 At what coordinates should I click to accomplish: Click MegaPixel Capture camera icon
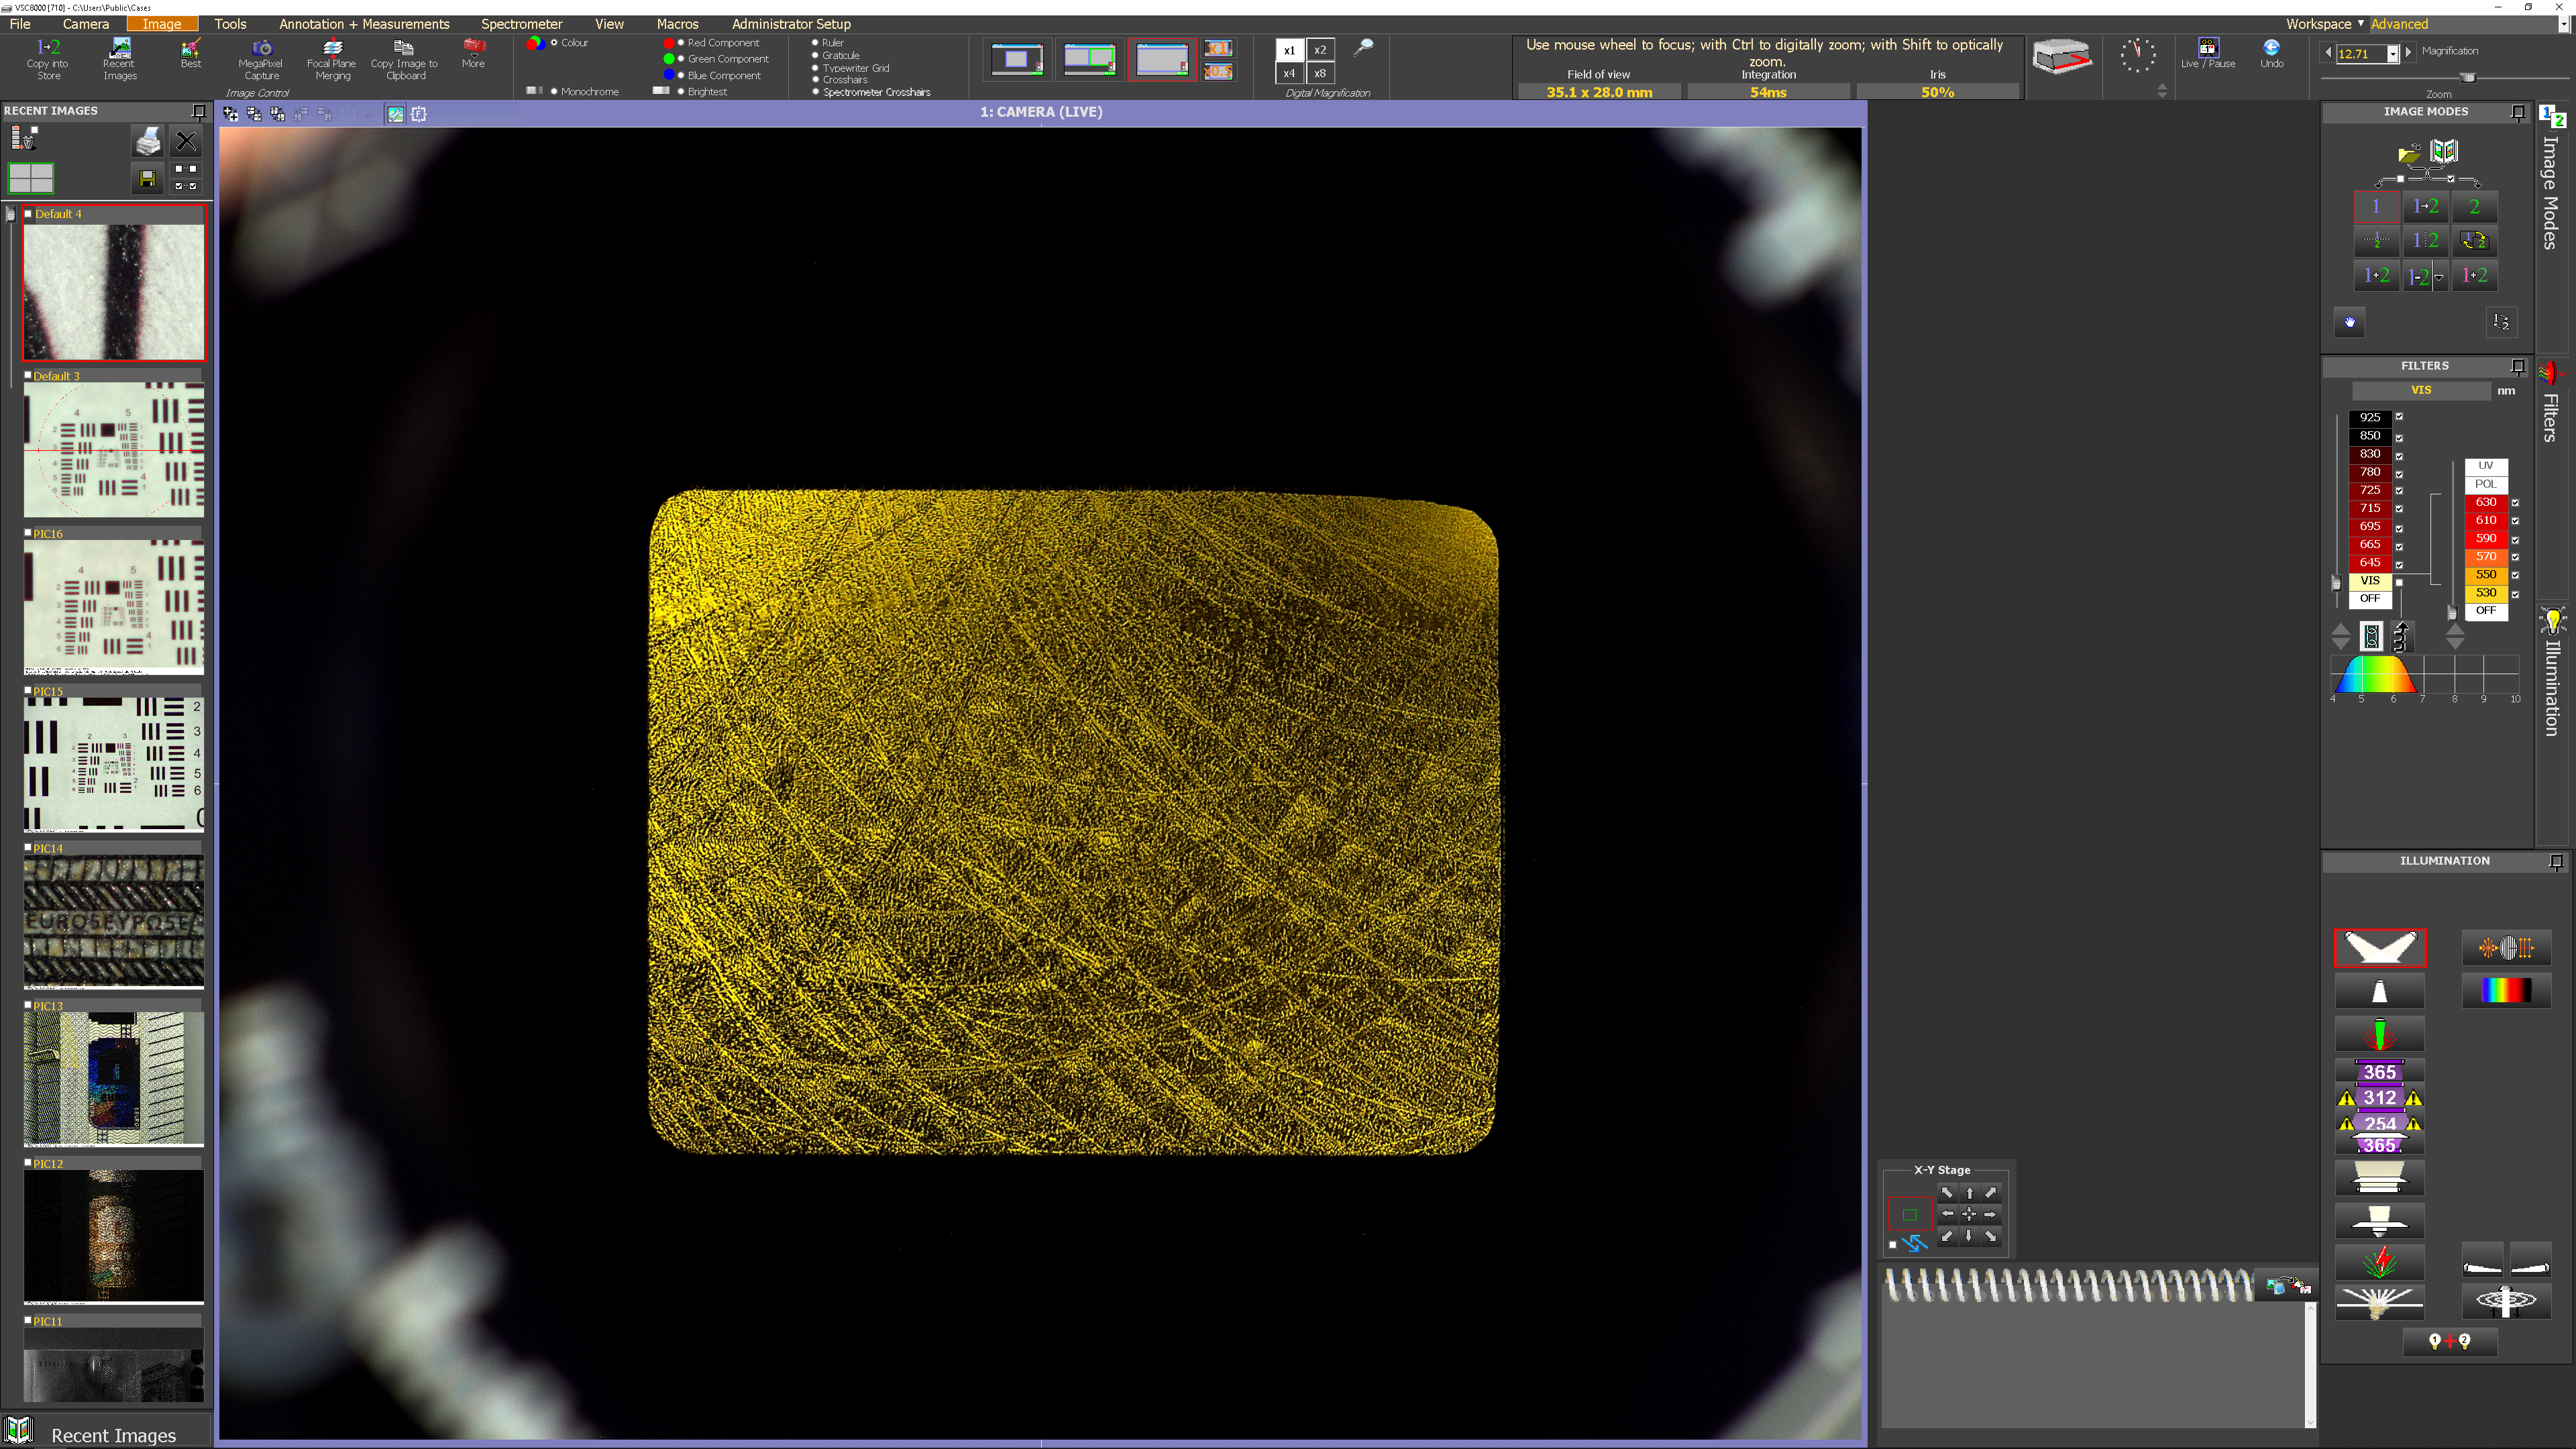(x=261, y=48)
